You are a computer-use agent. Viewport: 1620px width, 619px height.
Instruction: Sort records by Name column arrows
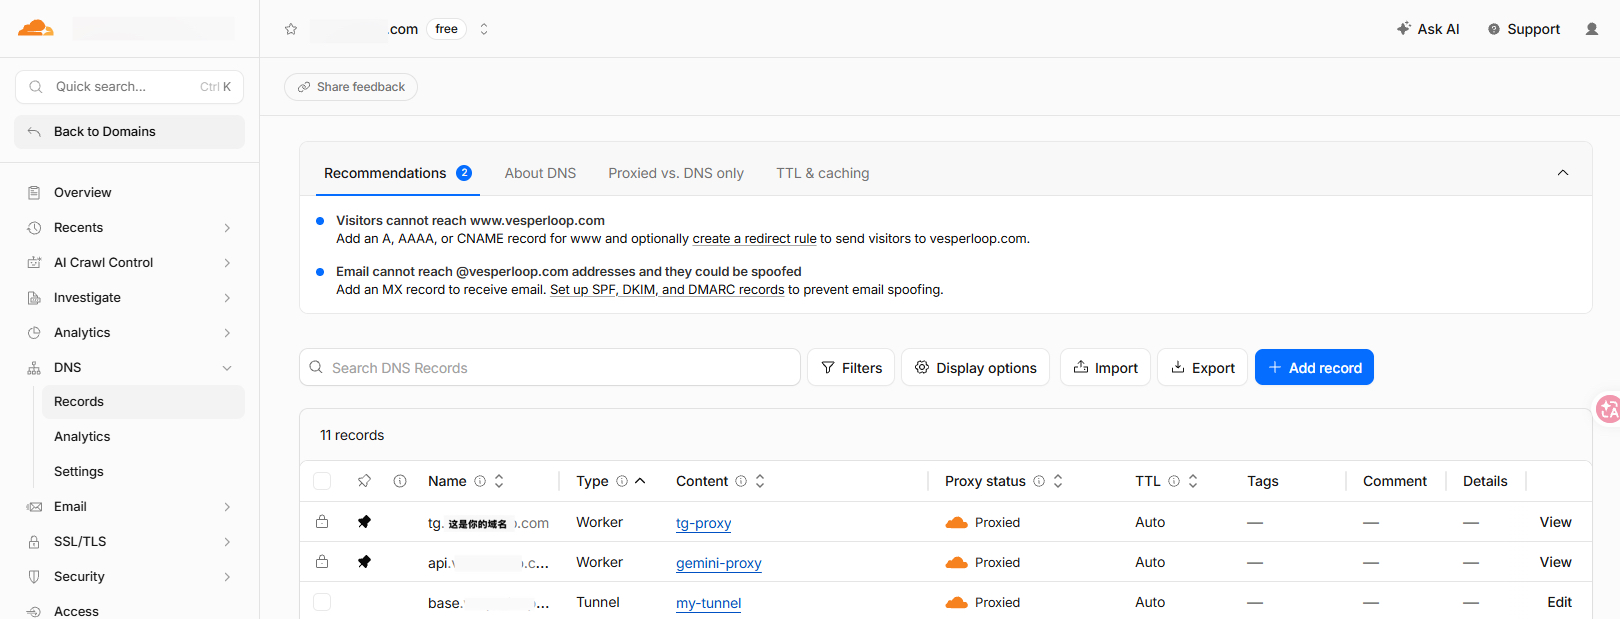pyautogui.click(x=499, y=481)
